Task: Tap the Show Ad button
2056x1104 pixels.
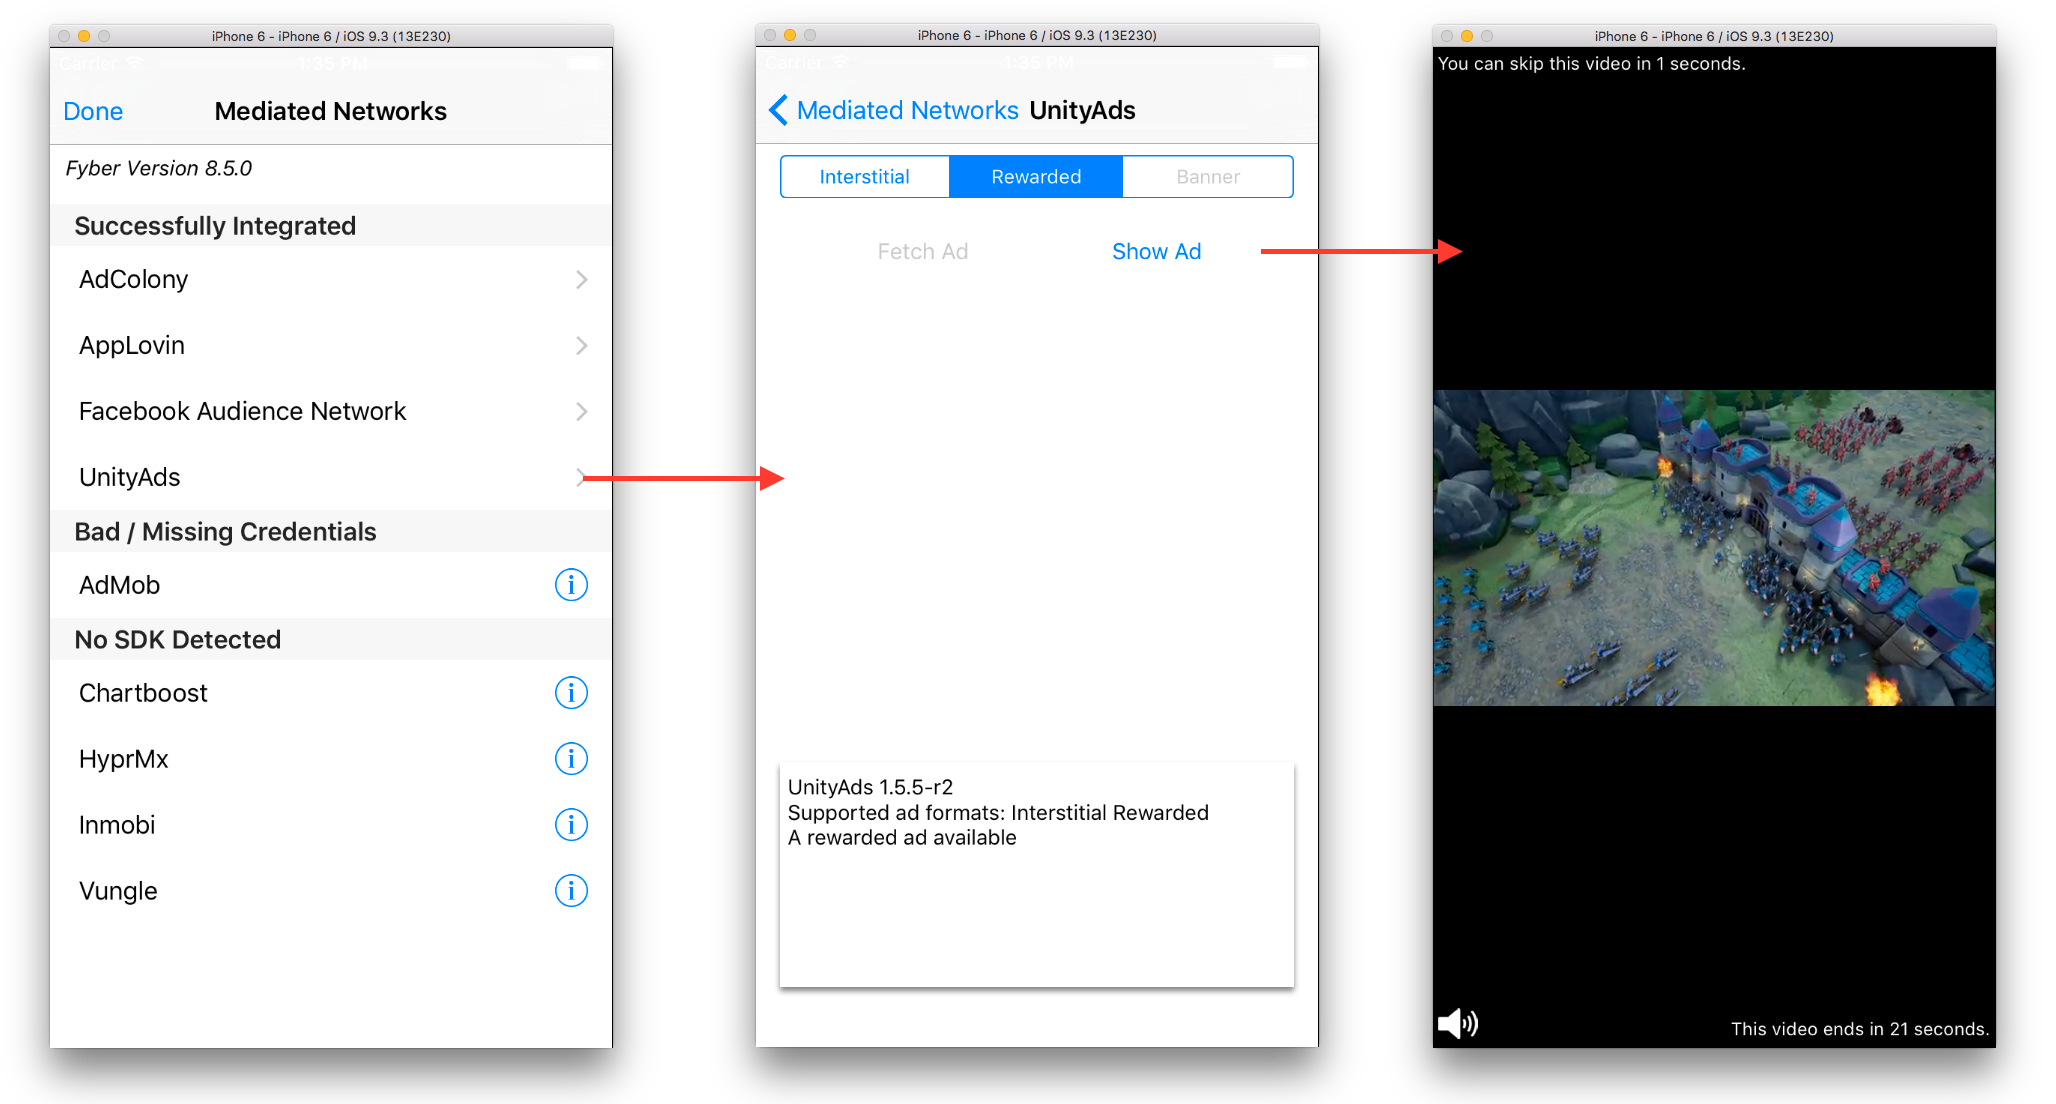Action: pyautogui.click(x=1156, y=252)
